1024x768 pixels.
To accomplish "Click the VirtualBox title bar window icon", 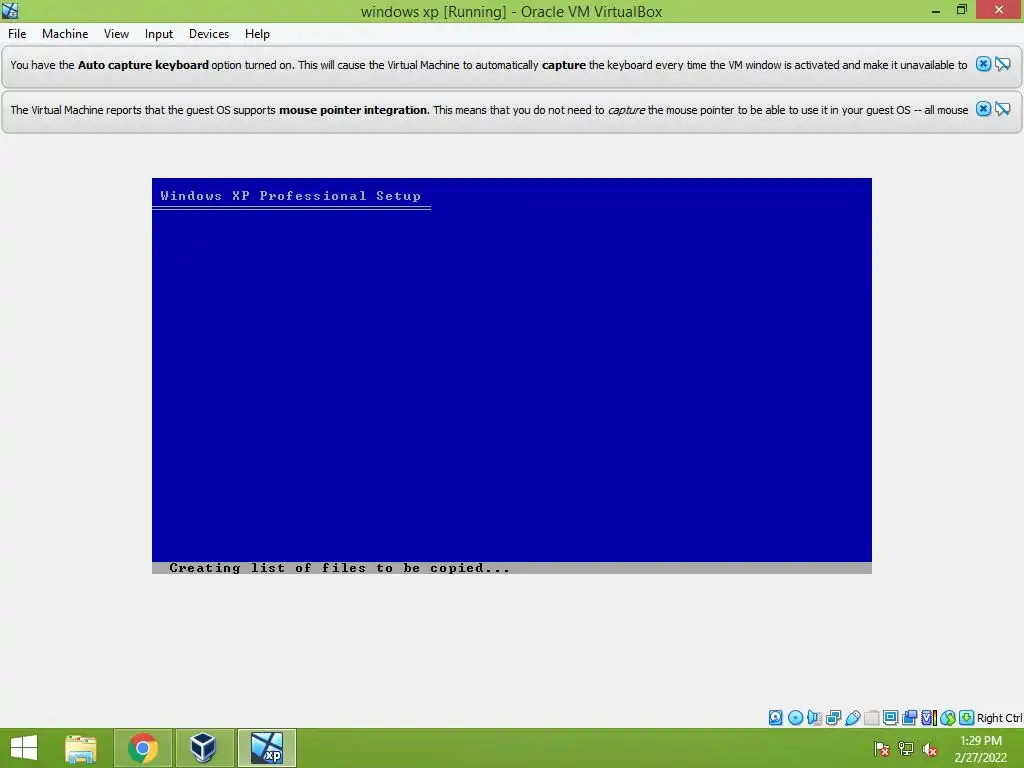I will 10,10.
